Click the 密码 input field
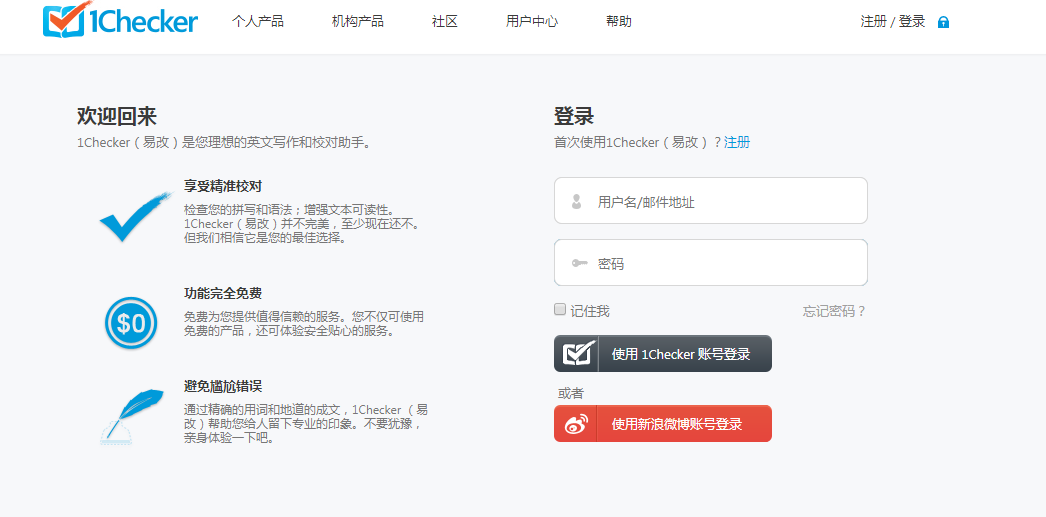 click(x=710, y=263)
